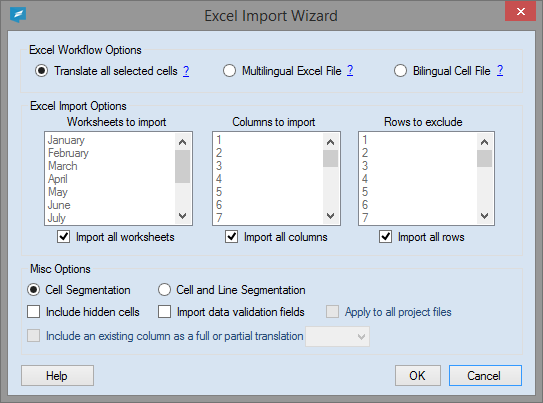
Task: Click the app logo icon in title bar
Action: point(18,15)
